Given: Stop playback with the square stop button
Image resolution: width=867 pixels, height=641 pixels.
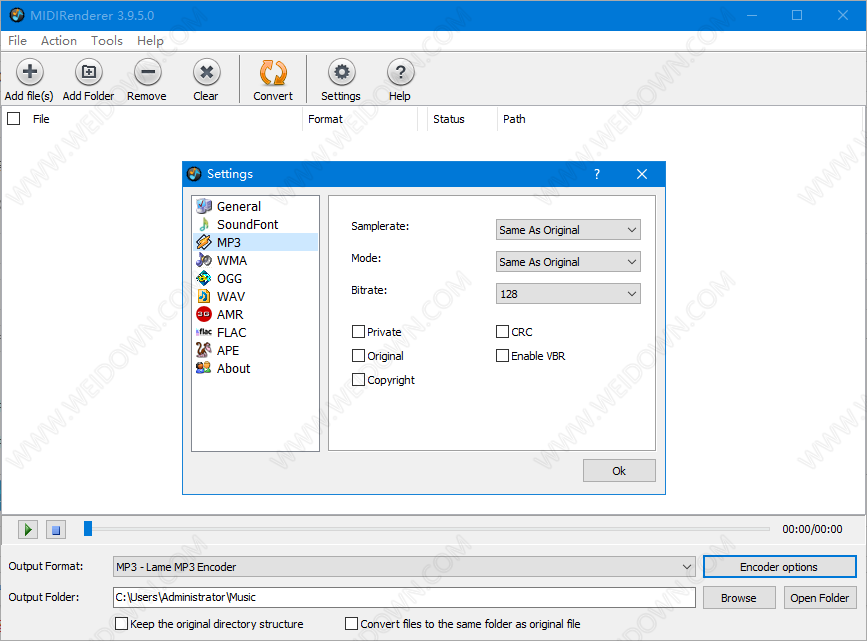Looking at the screenshot, I should pos(56,529).
